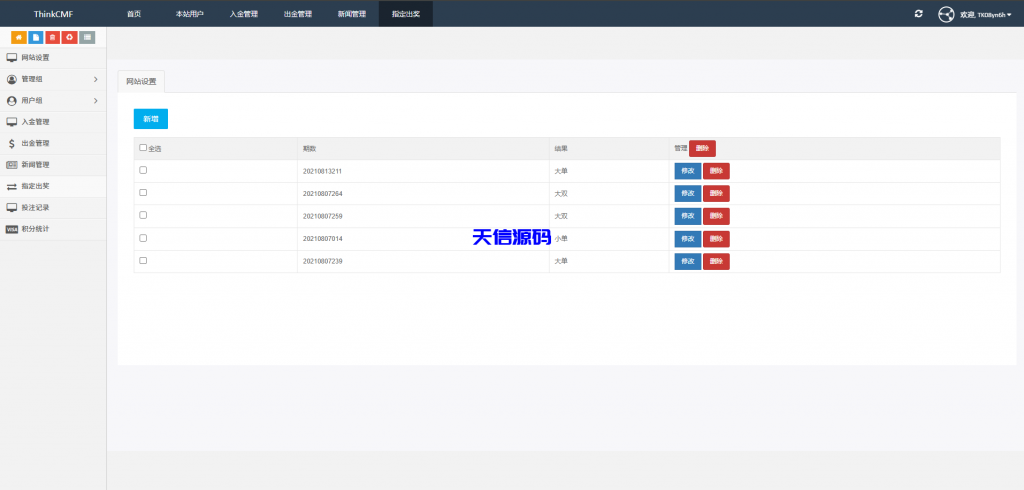
Task: Click 修改 for record 20210807264
Action: 687,194
